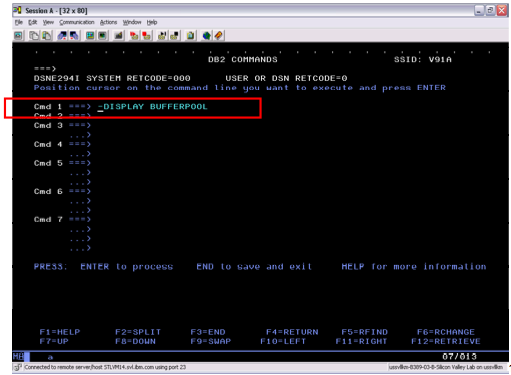Click the F5=RFIND function key label
The image size is (511, 375).
[365, 332]
